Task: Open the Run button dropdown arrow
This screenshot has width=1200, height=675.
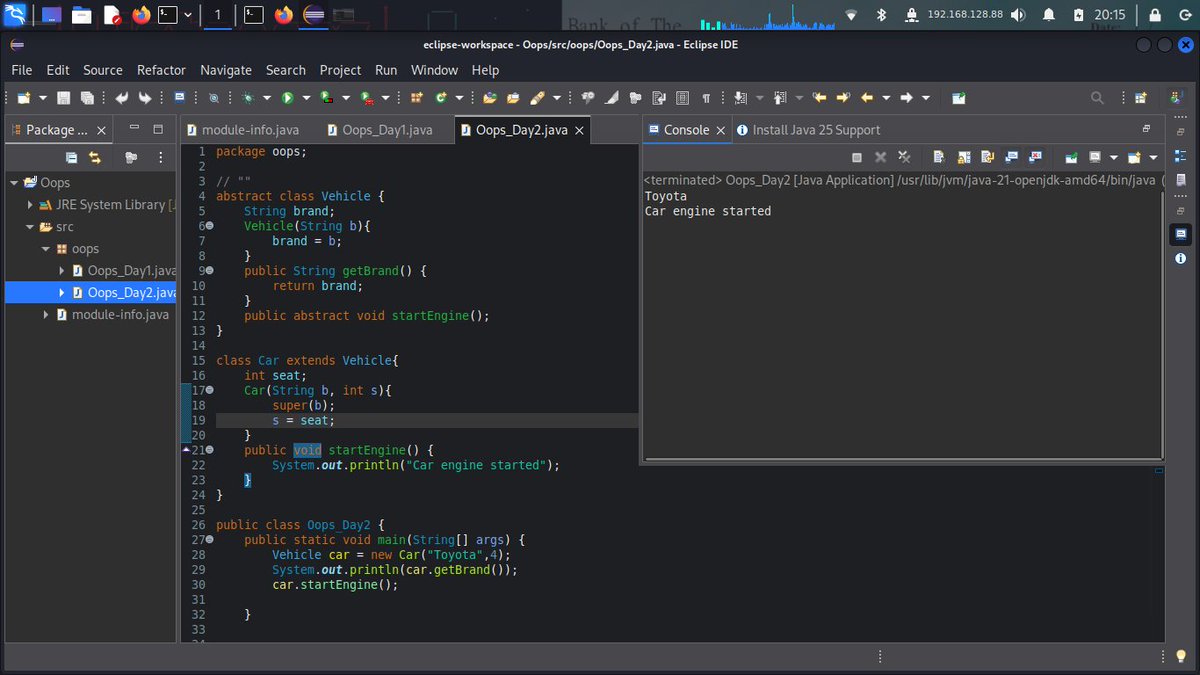Action: tap(306, 97)
